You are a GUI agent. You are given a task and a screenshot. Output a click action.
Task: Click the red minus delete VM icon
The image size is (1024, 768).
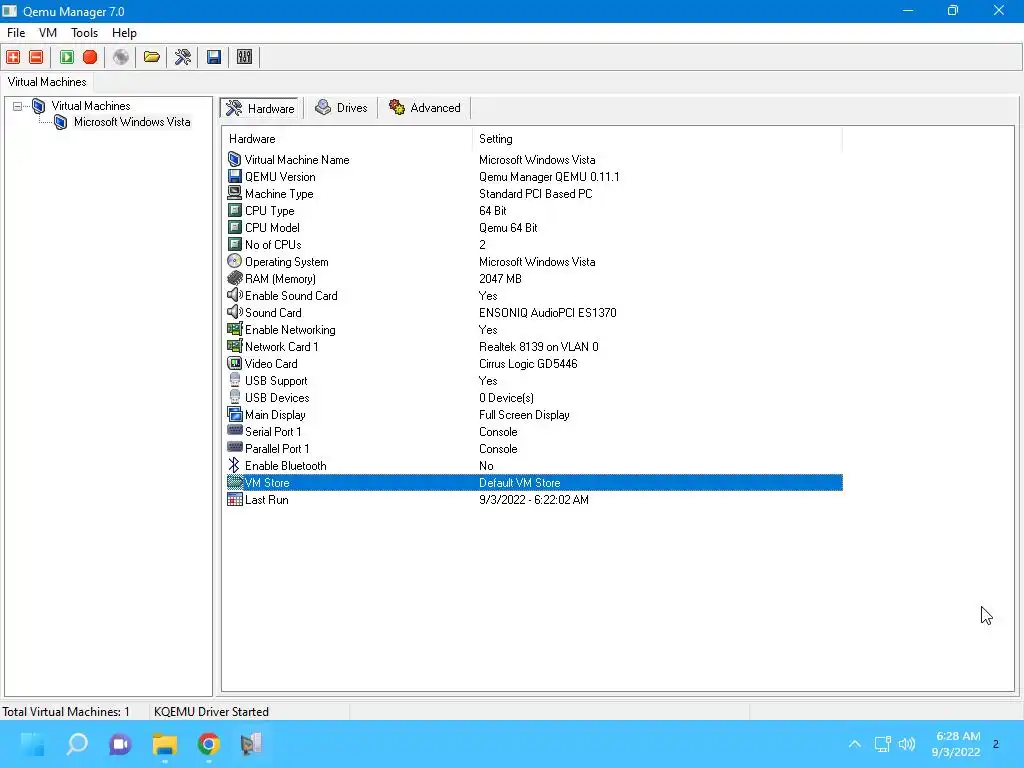[x=37, y=57]
